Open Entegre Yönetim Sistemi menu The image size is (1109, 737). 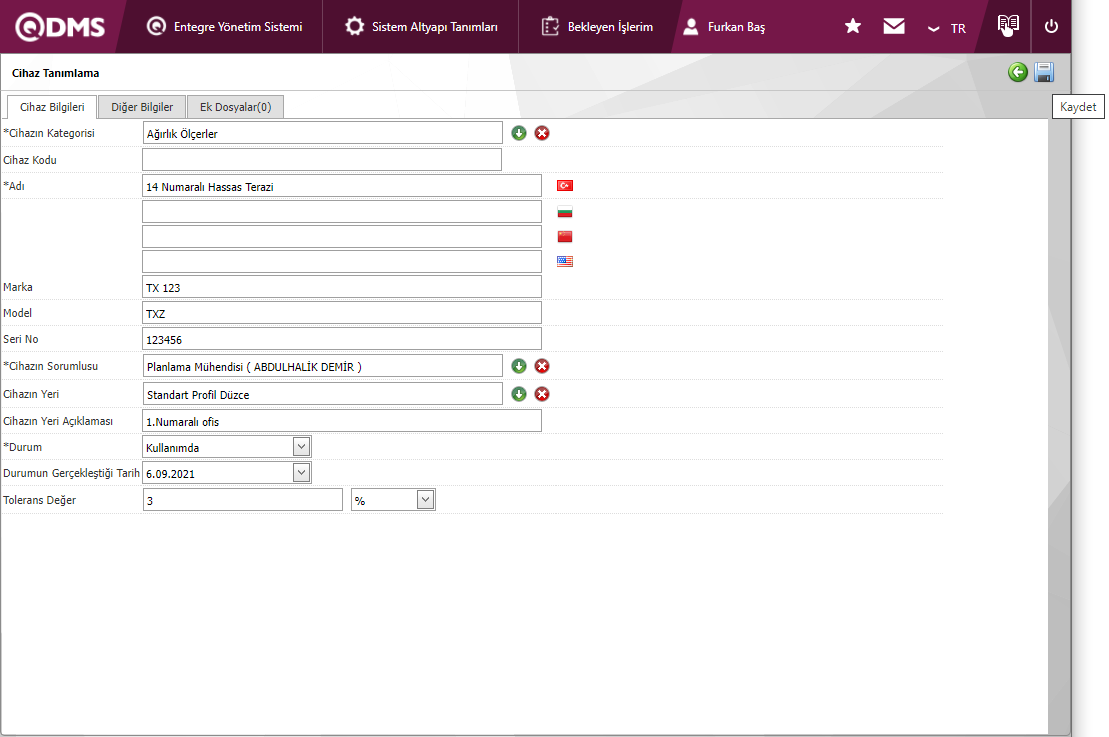click(224, 27)
